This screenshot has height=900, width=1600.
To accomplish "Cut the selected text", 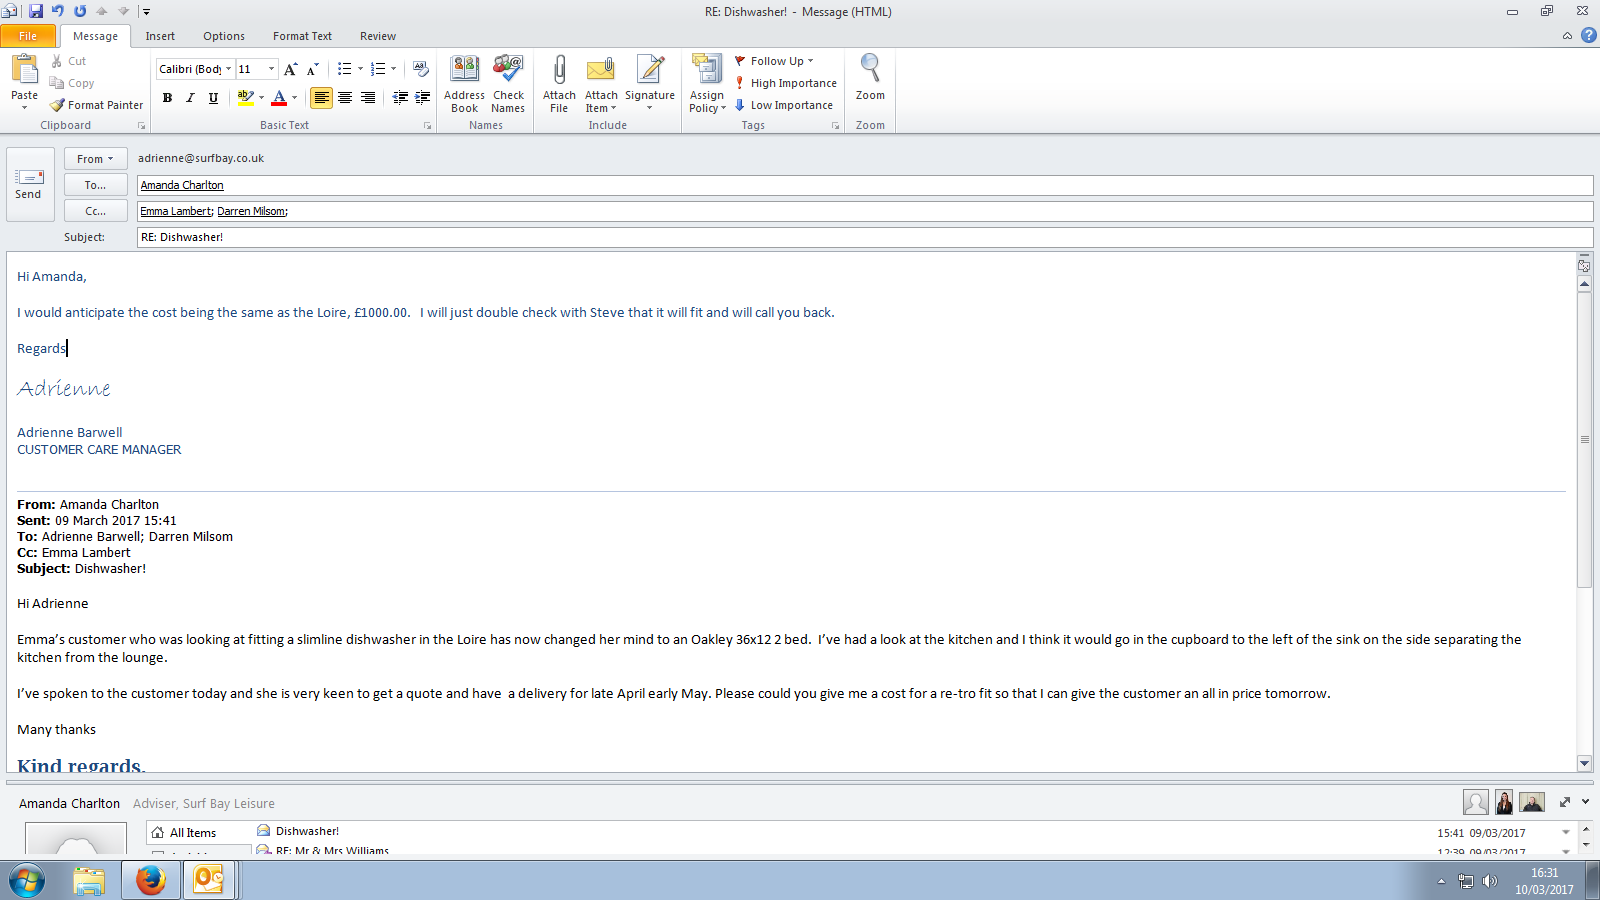I will (69, 61).
